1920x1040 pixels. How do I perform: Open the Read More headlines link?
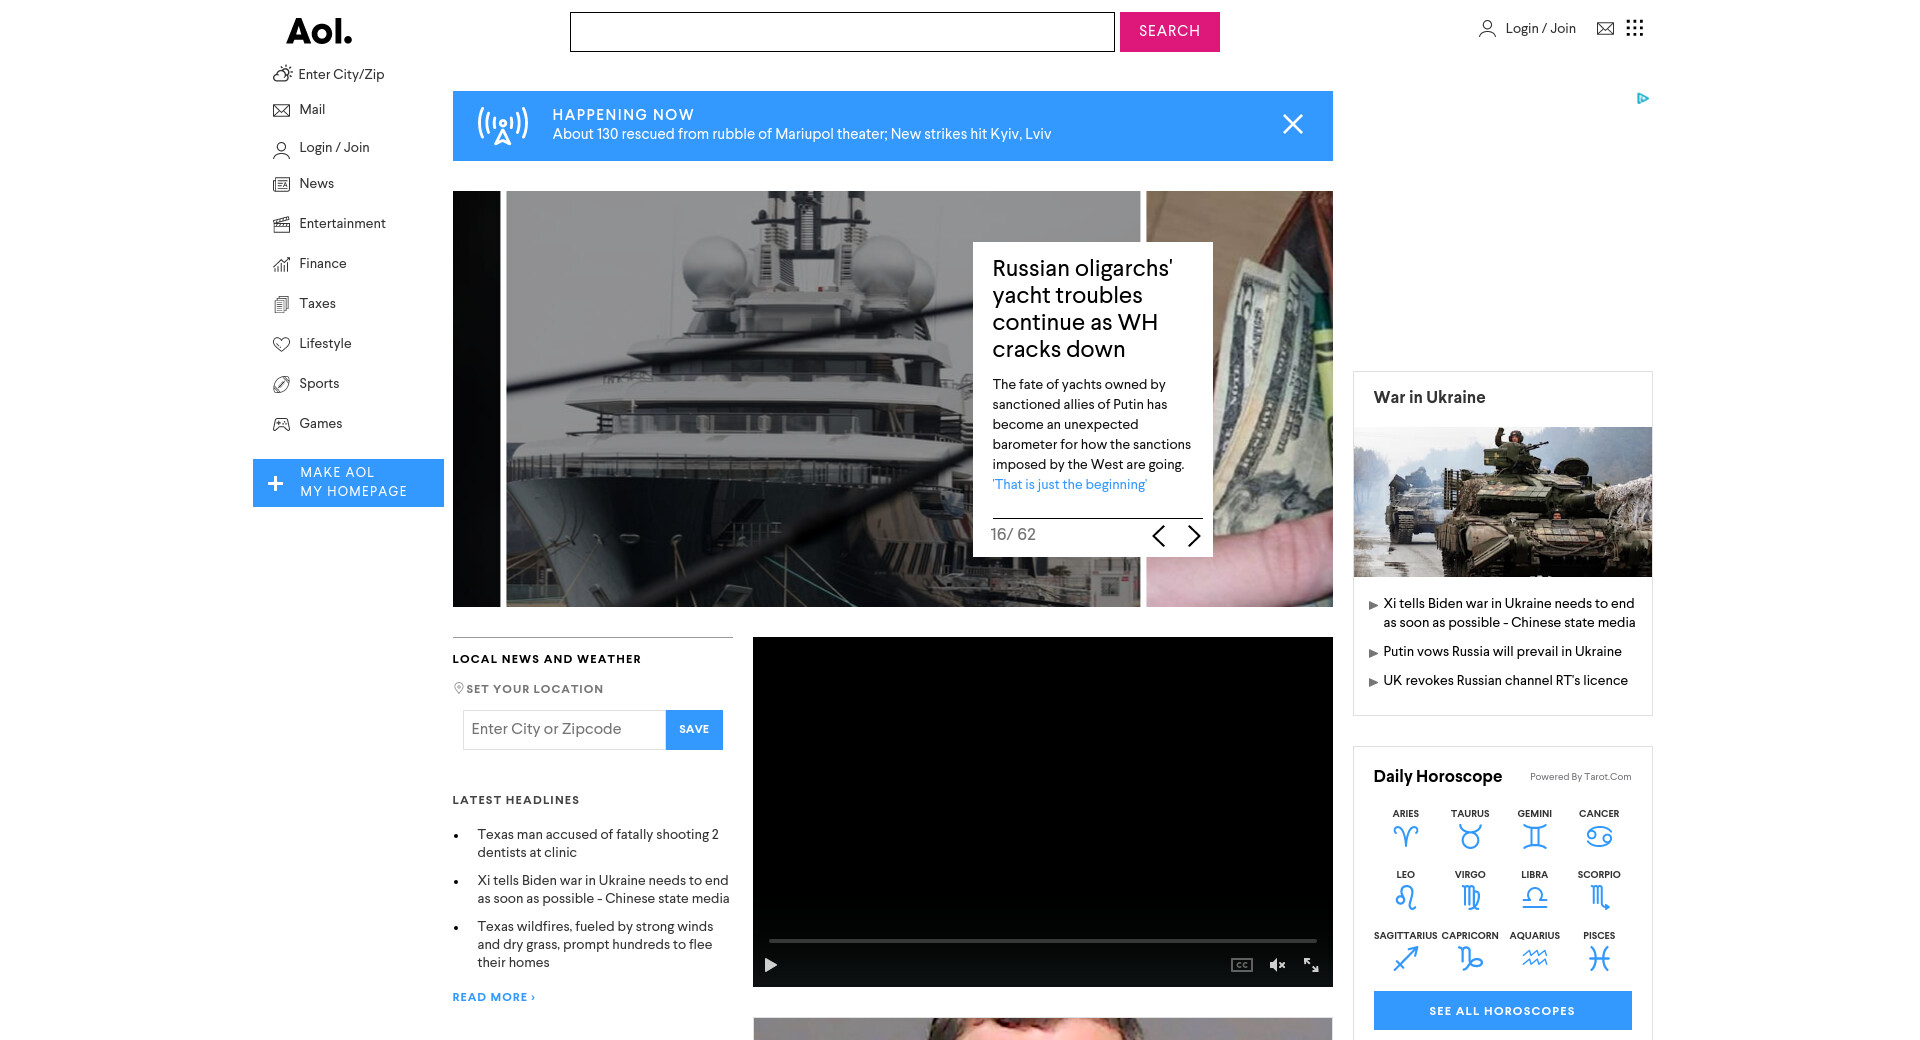494,998
